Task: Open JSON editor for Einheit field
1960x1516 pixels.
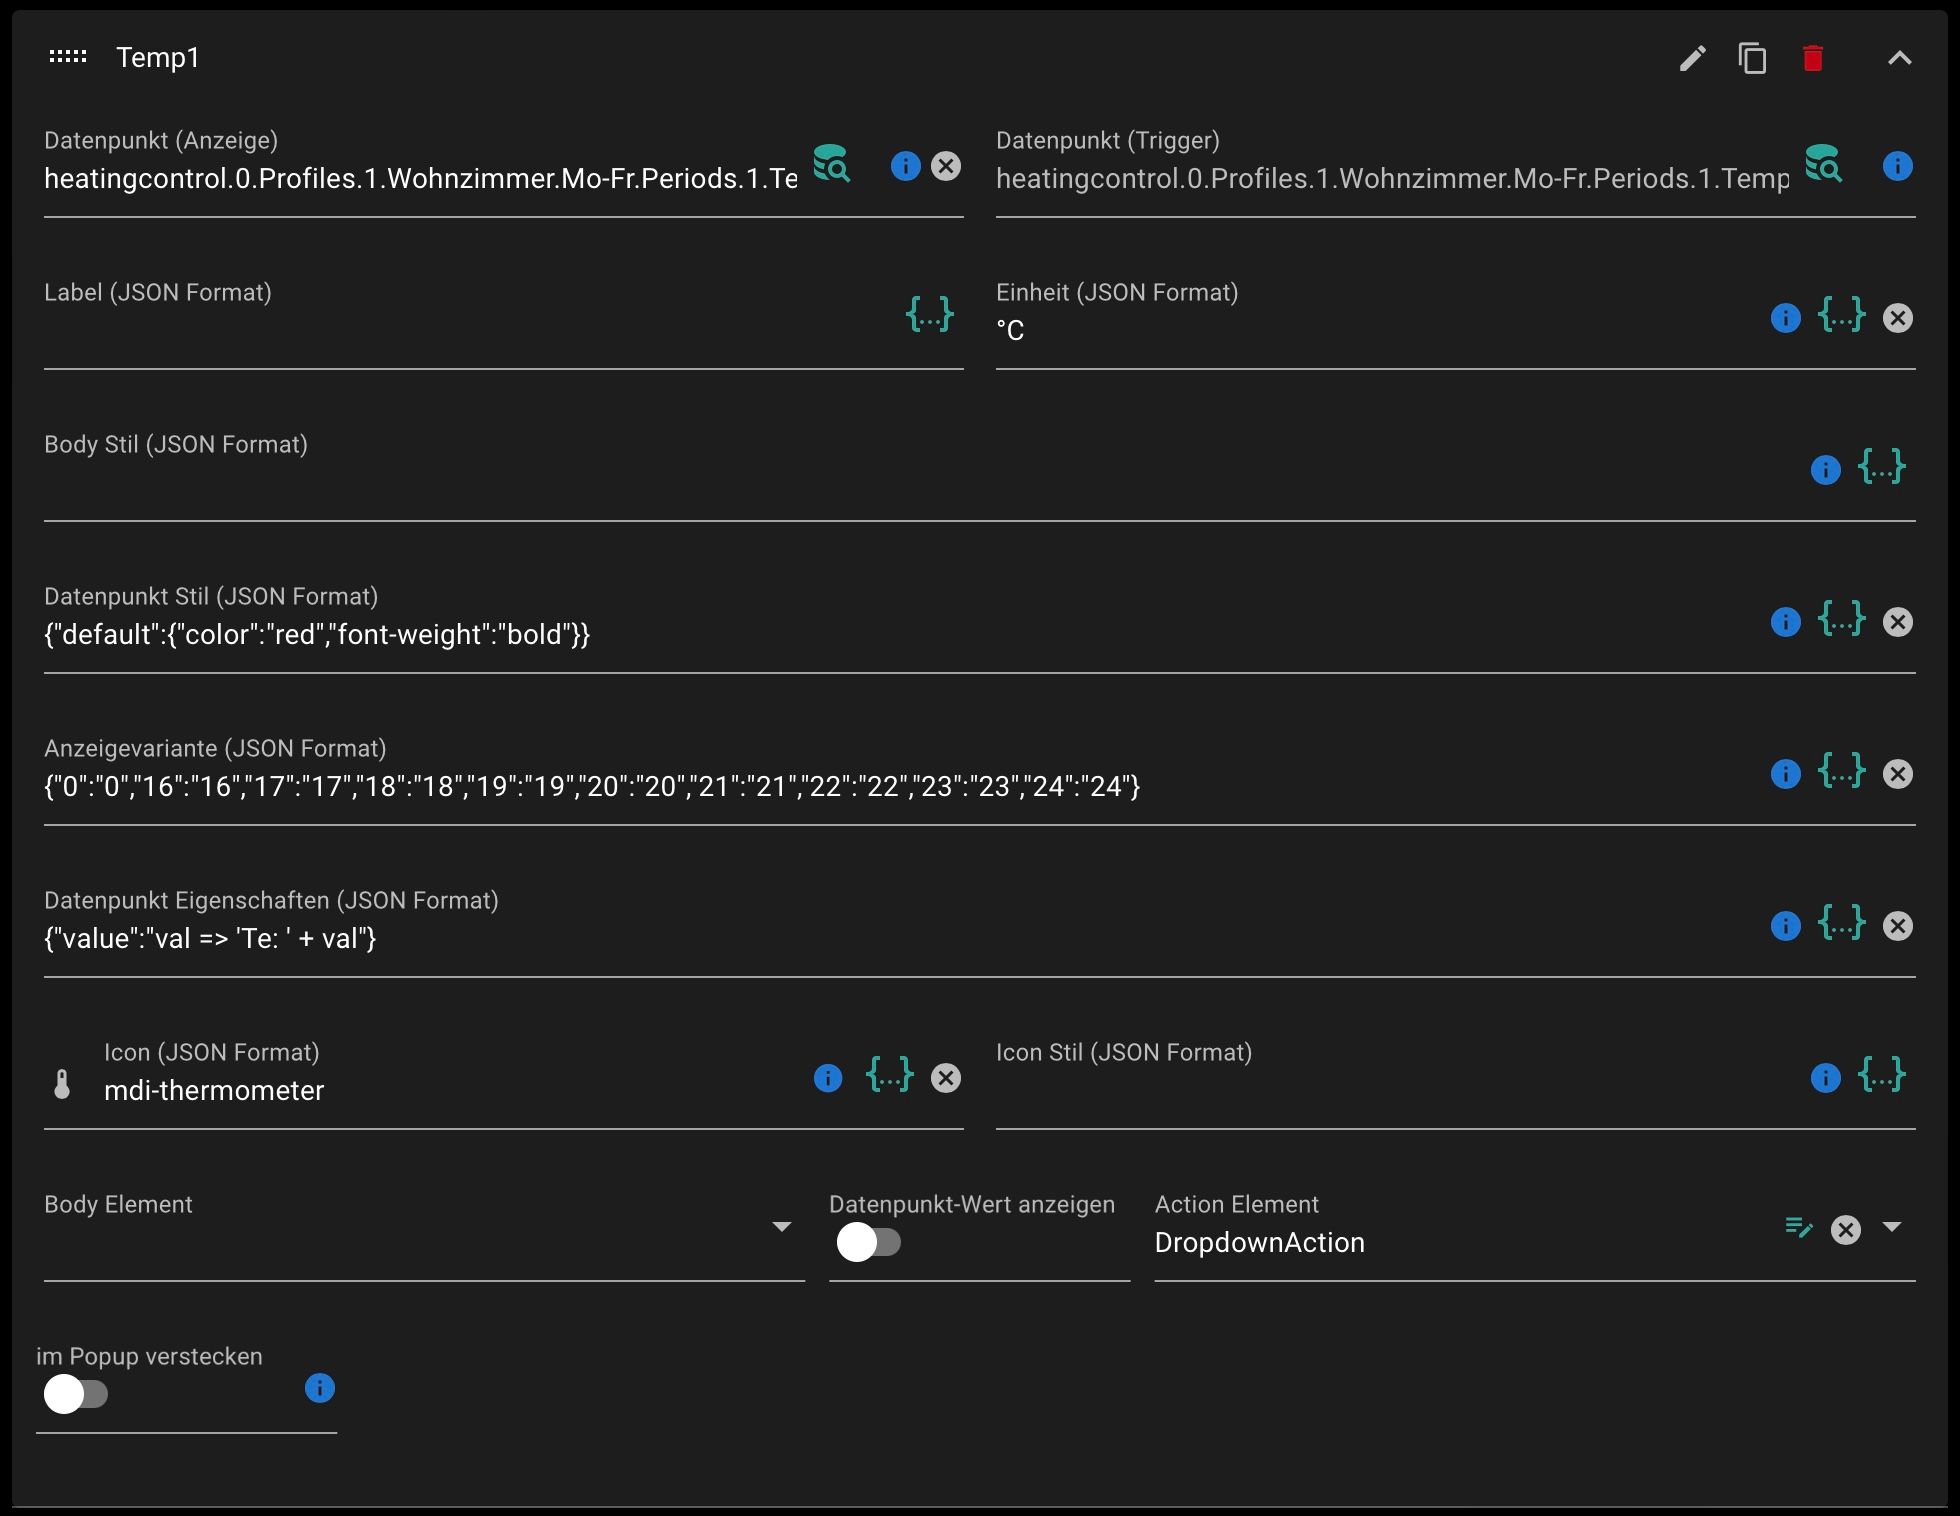Action: pyautogui.click(x=1841, y=315)
